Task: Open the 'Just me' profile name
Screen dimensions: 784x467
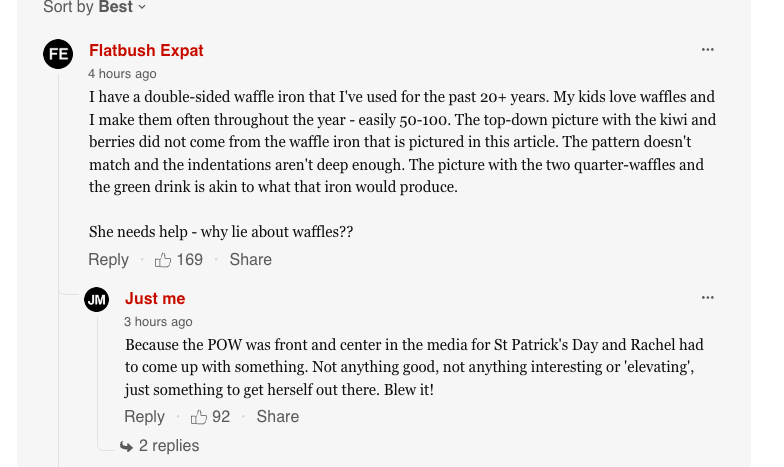Action: 155,299
